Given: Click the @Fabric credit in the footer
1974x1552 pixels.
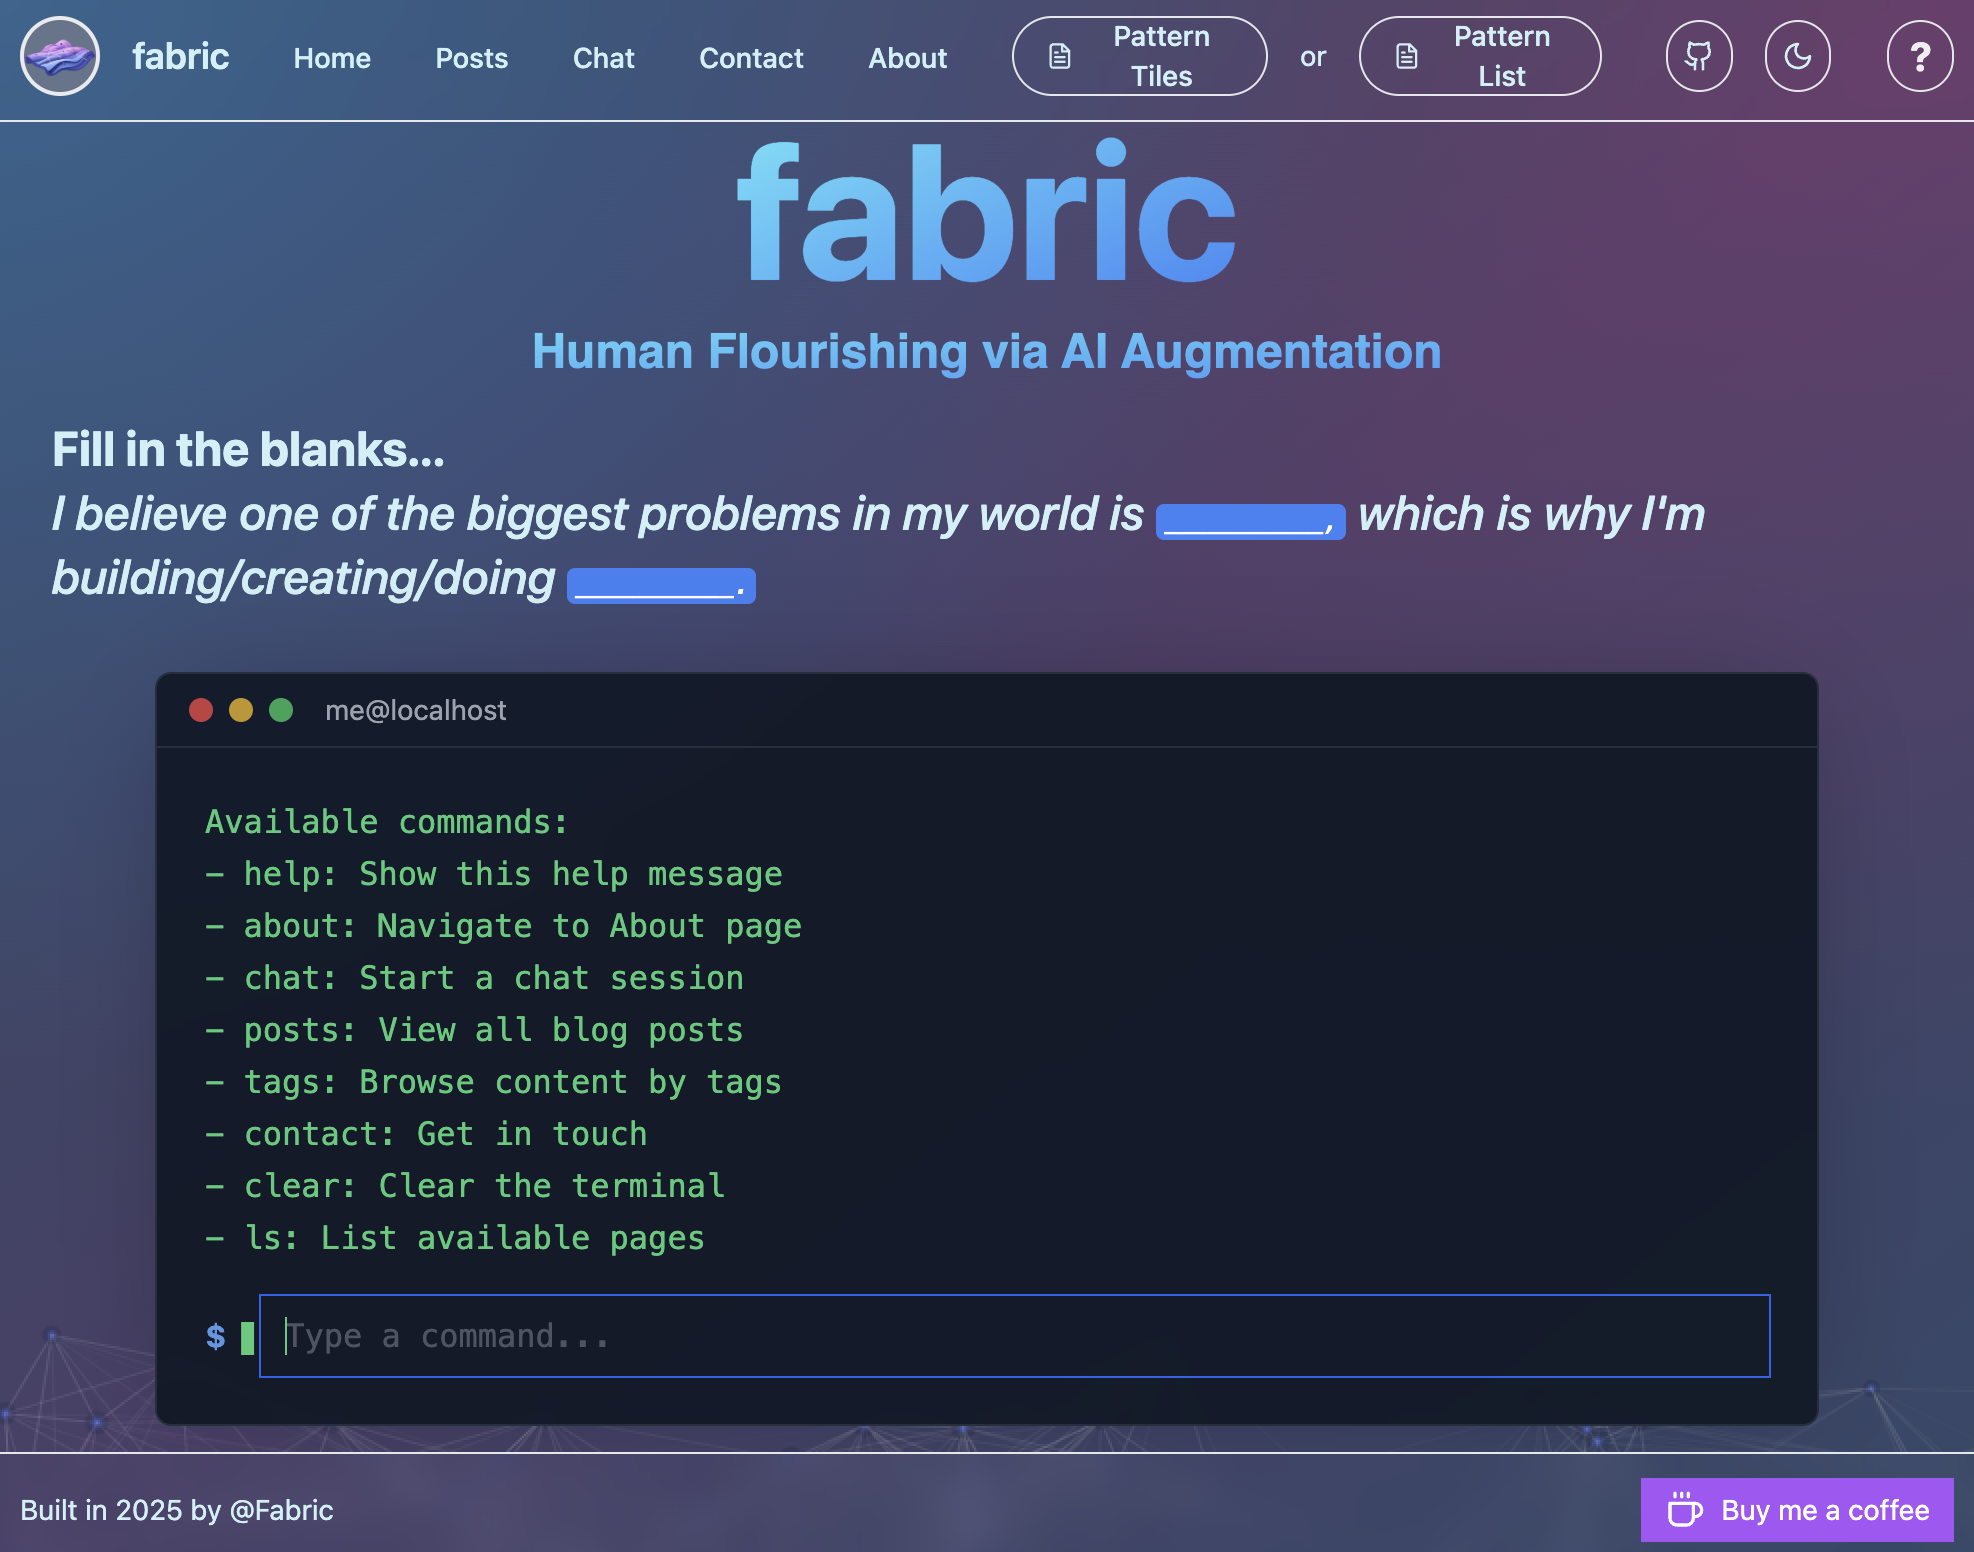Looking at the screenshot, I should click(x=283, y=1510).
